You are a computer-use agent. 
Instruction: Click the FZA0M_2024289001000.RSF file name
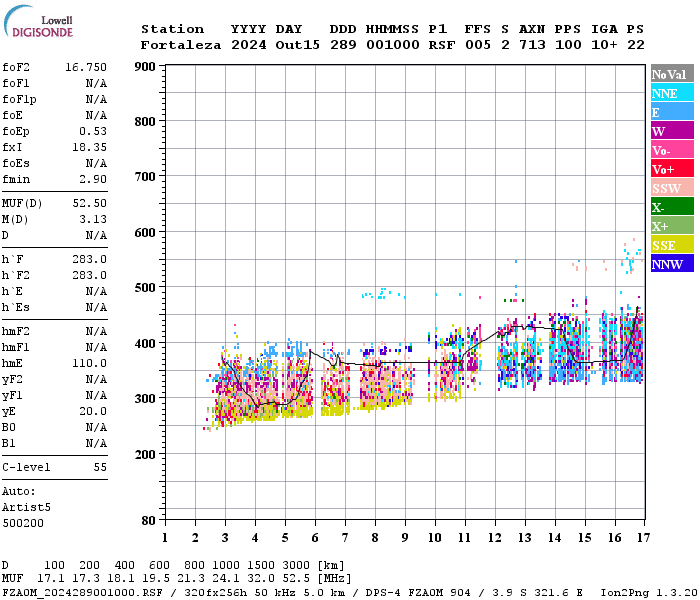(x=83, y=592)
